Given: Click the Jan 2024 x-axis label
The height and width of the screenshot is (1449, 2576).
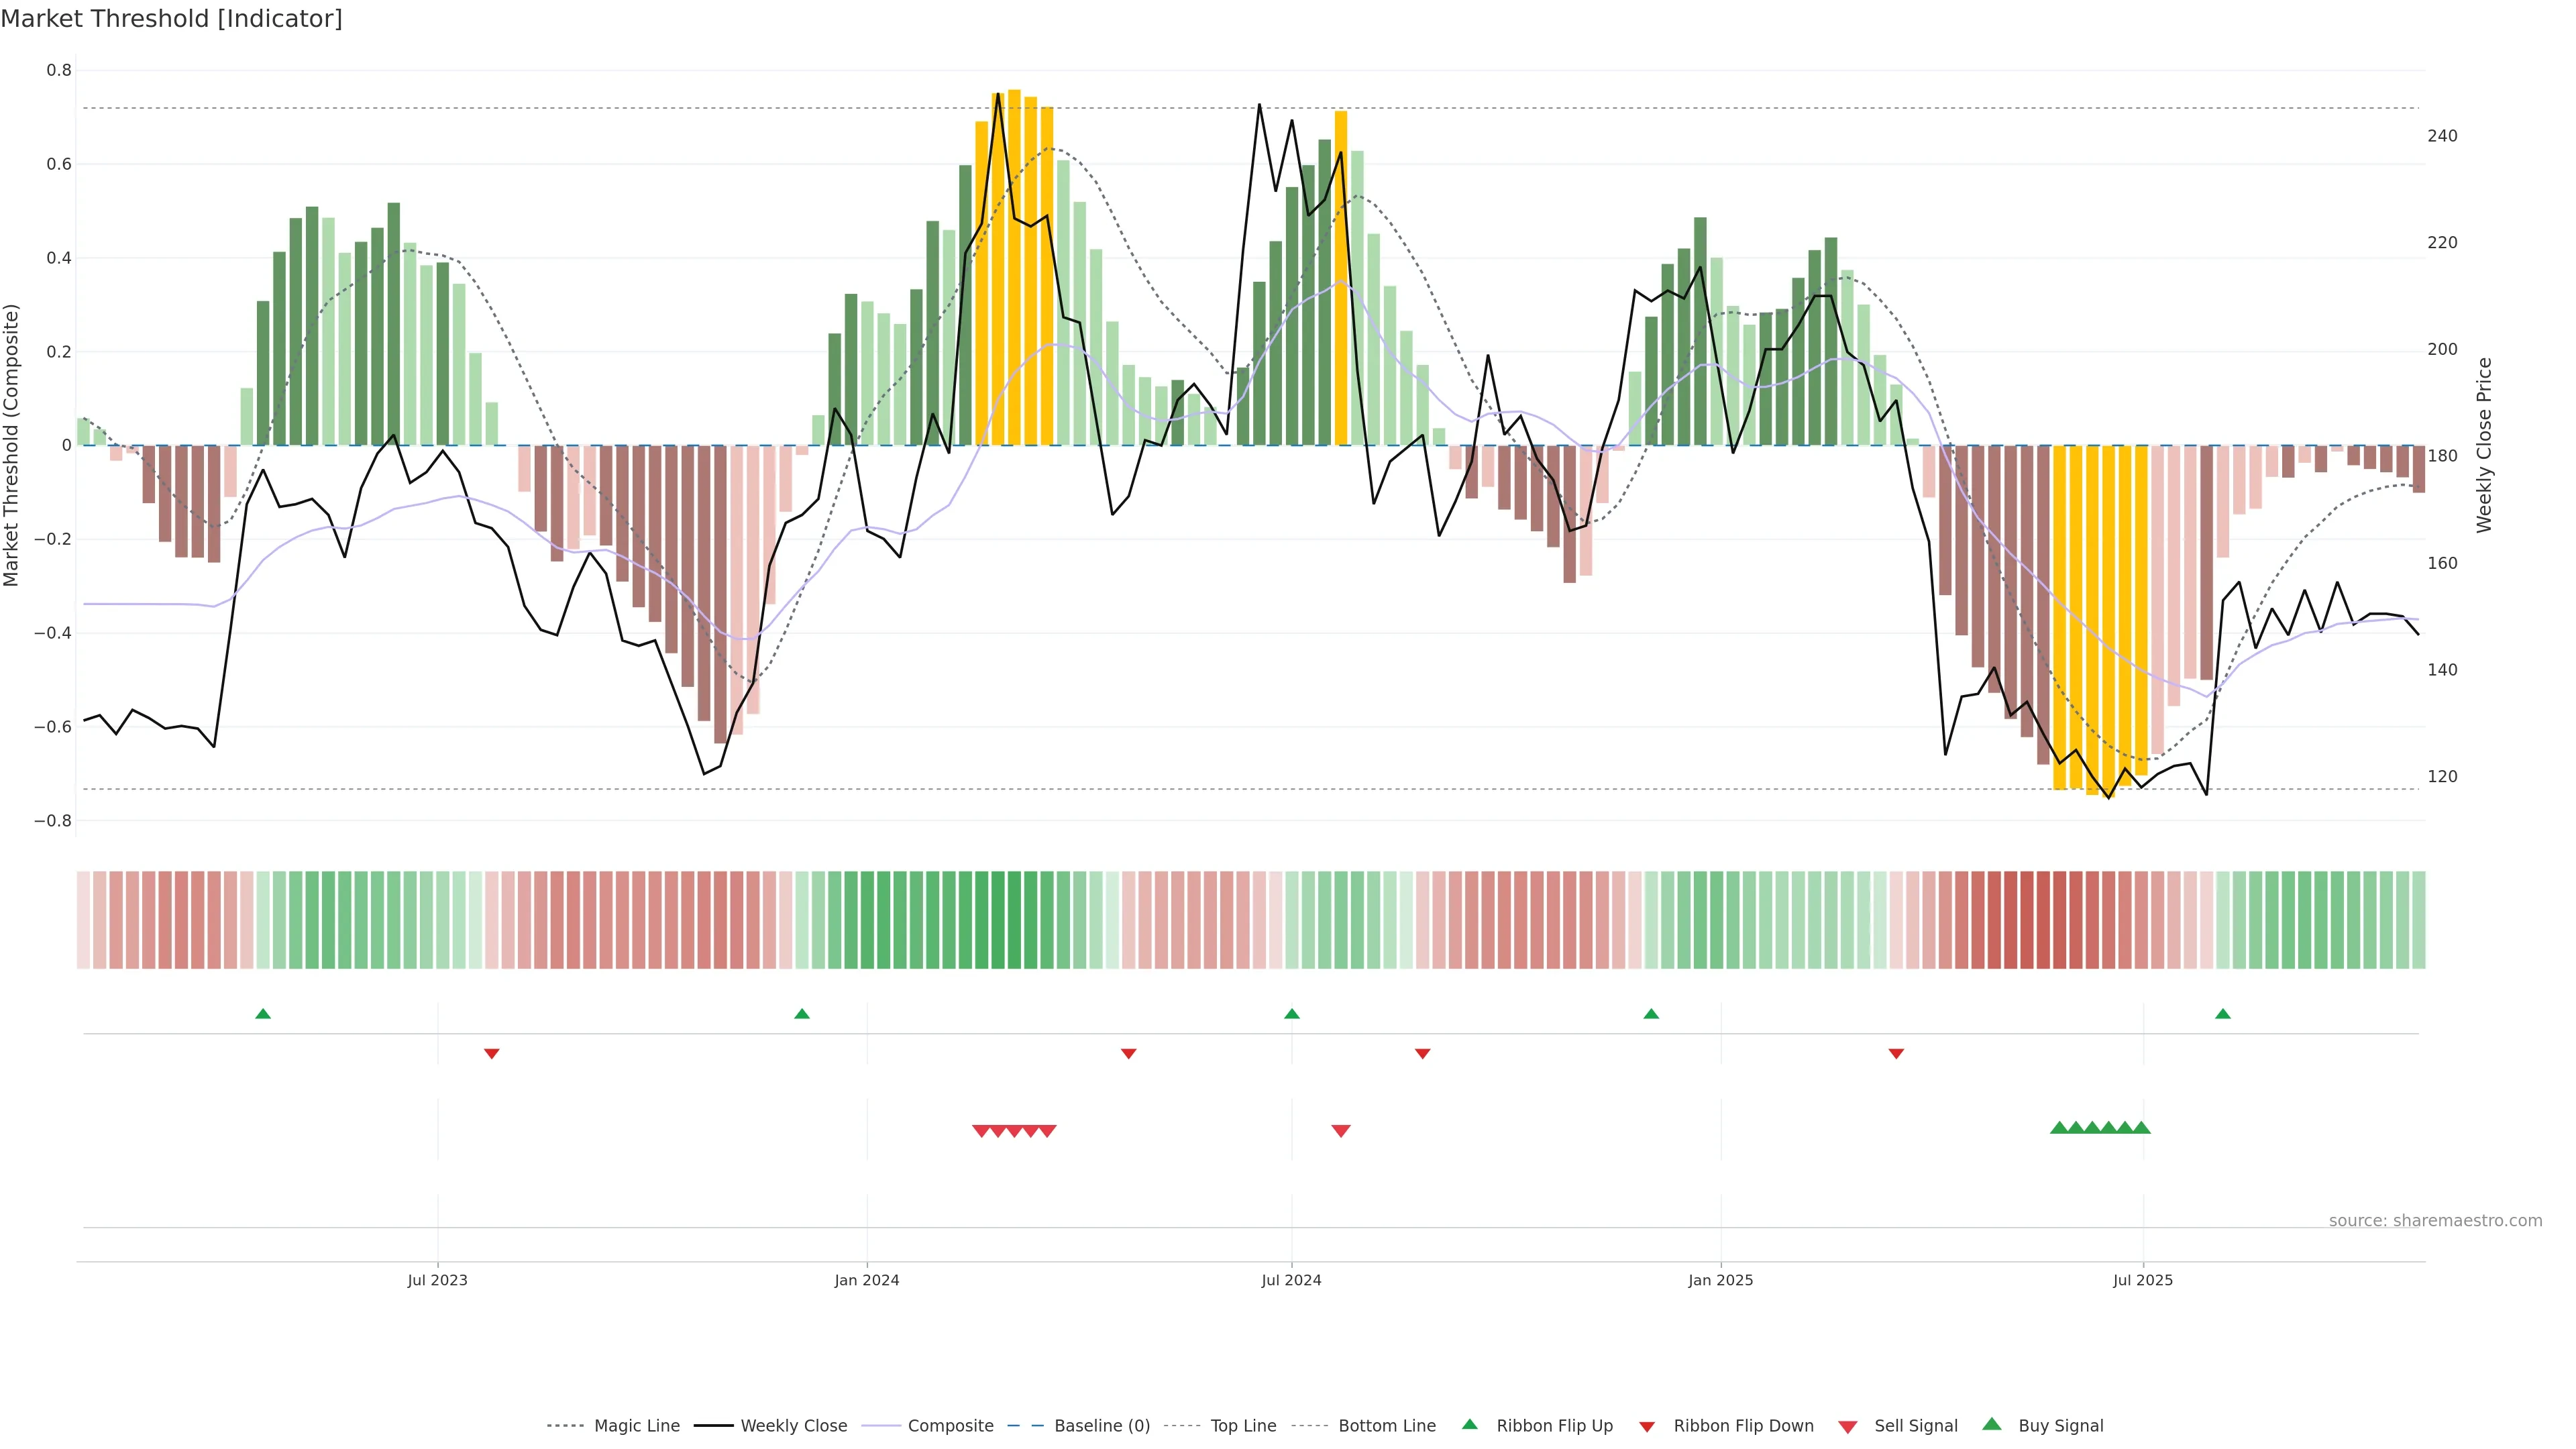Looking at the screenshot, I should [x=867, y=1280].
